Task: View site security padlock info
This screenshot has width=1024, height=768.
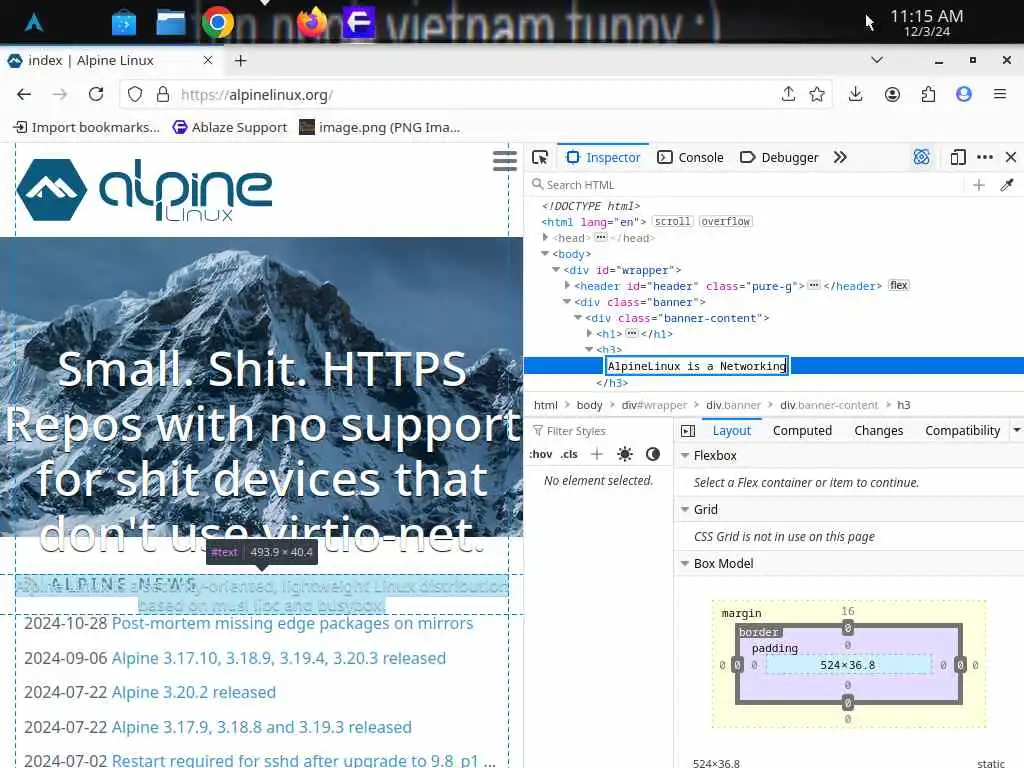Action: coord(163,95)
